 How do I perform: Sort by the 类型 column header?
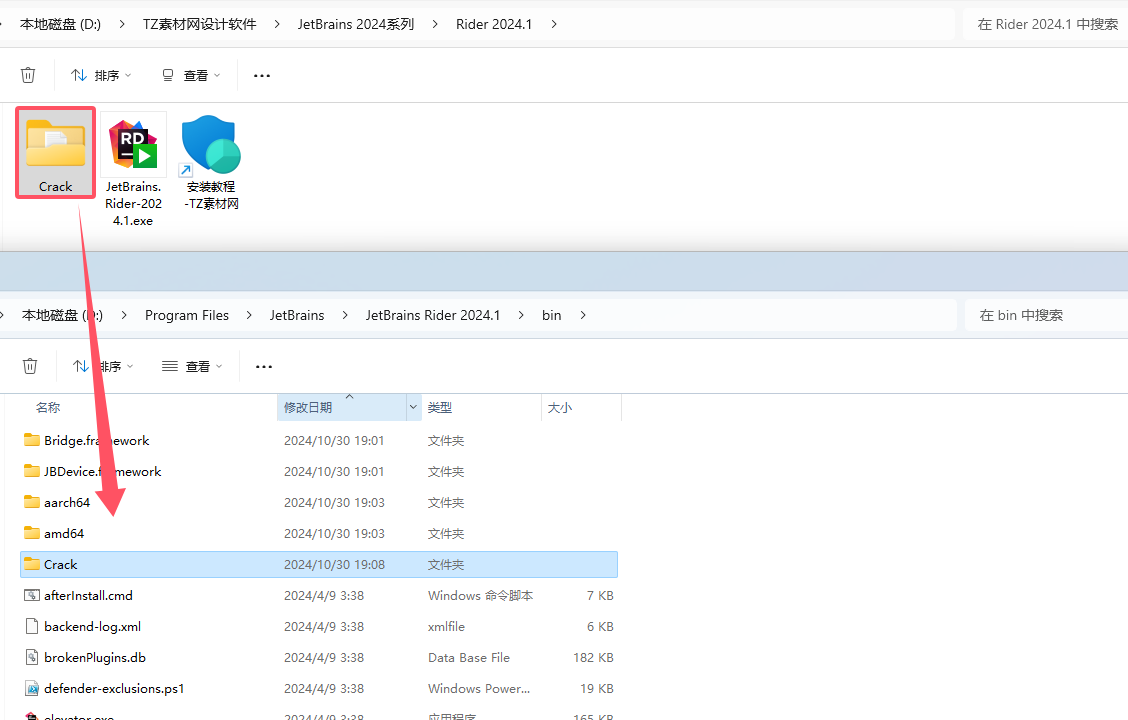[440, 408]
